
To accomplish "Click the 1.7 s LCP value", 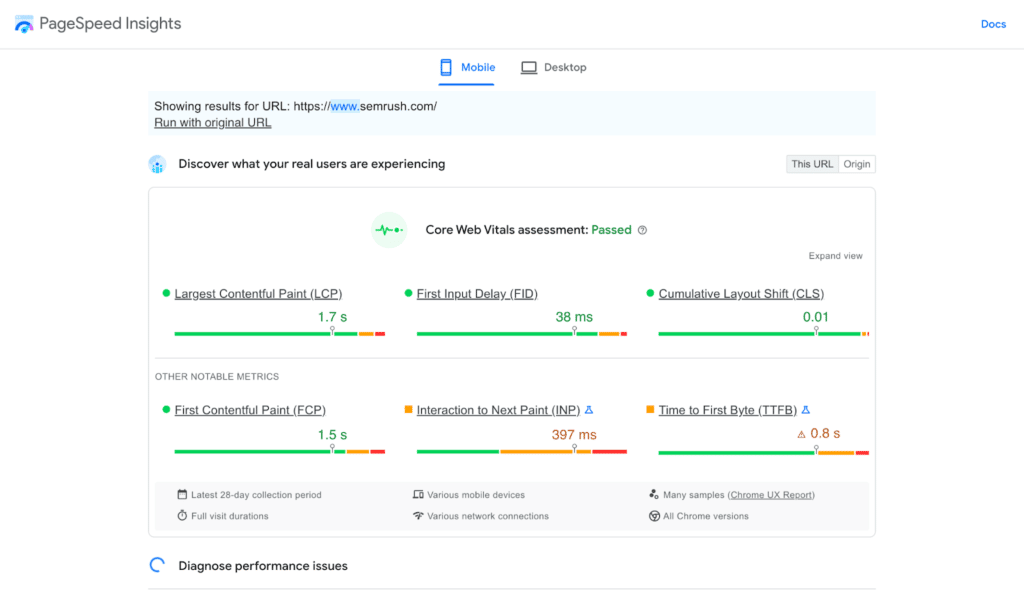I will [332, 317].
